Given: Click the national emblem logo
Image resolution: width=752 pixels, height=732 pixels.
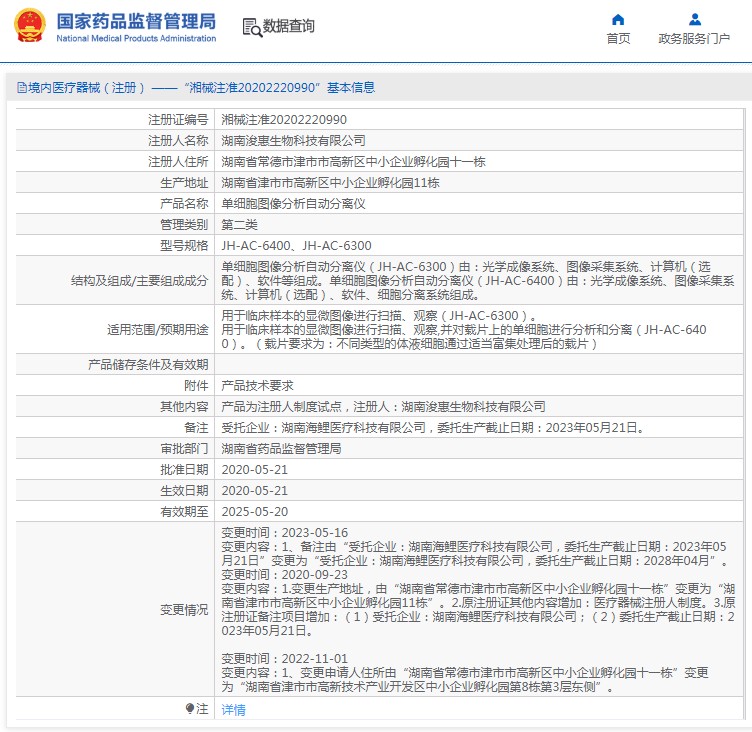Looking at the screenshot, I should [26, 26].
